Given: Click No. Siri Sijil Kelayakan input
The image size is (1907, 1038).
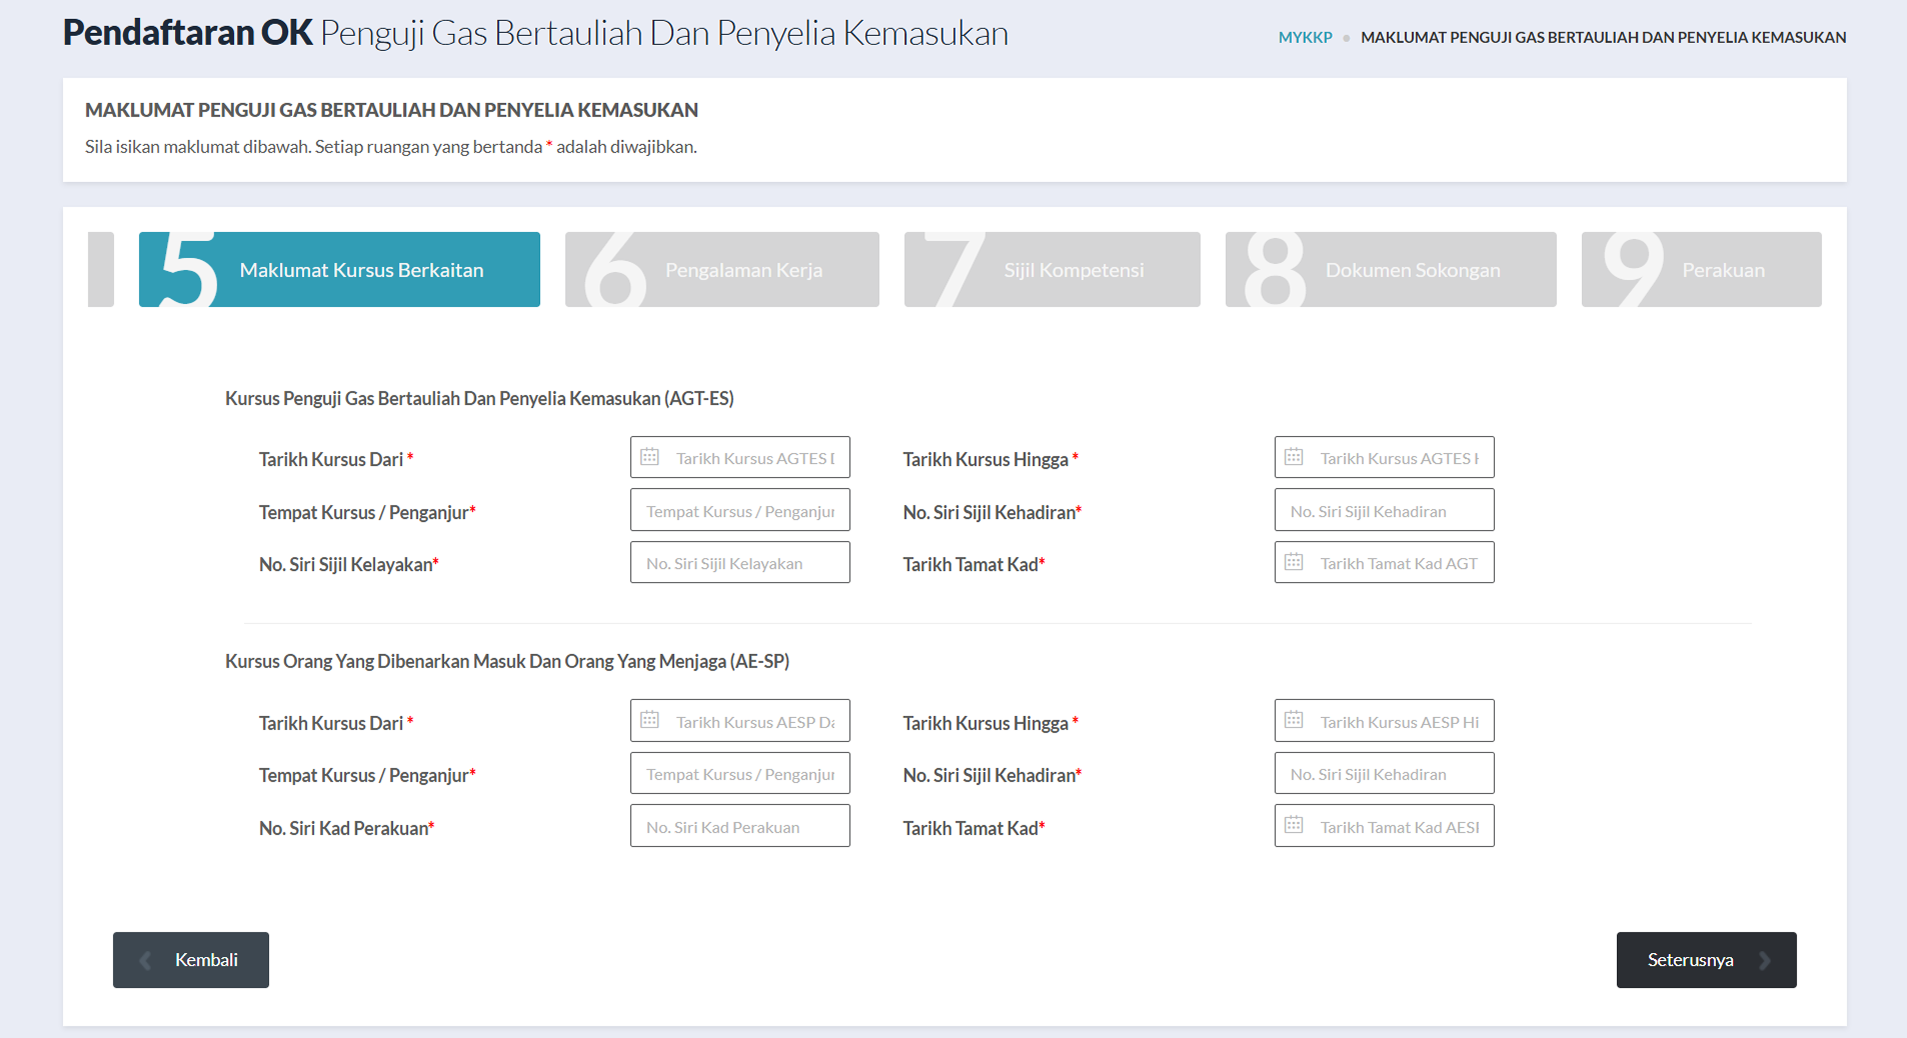Looking at the screenshot, I should [740, 563].
